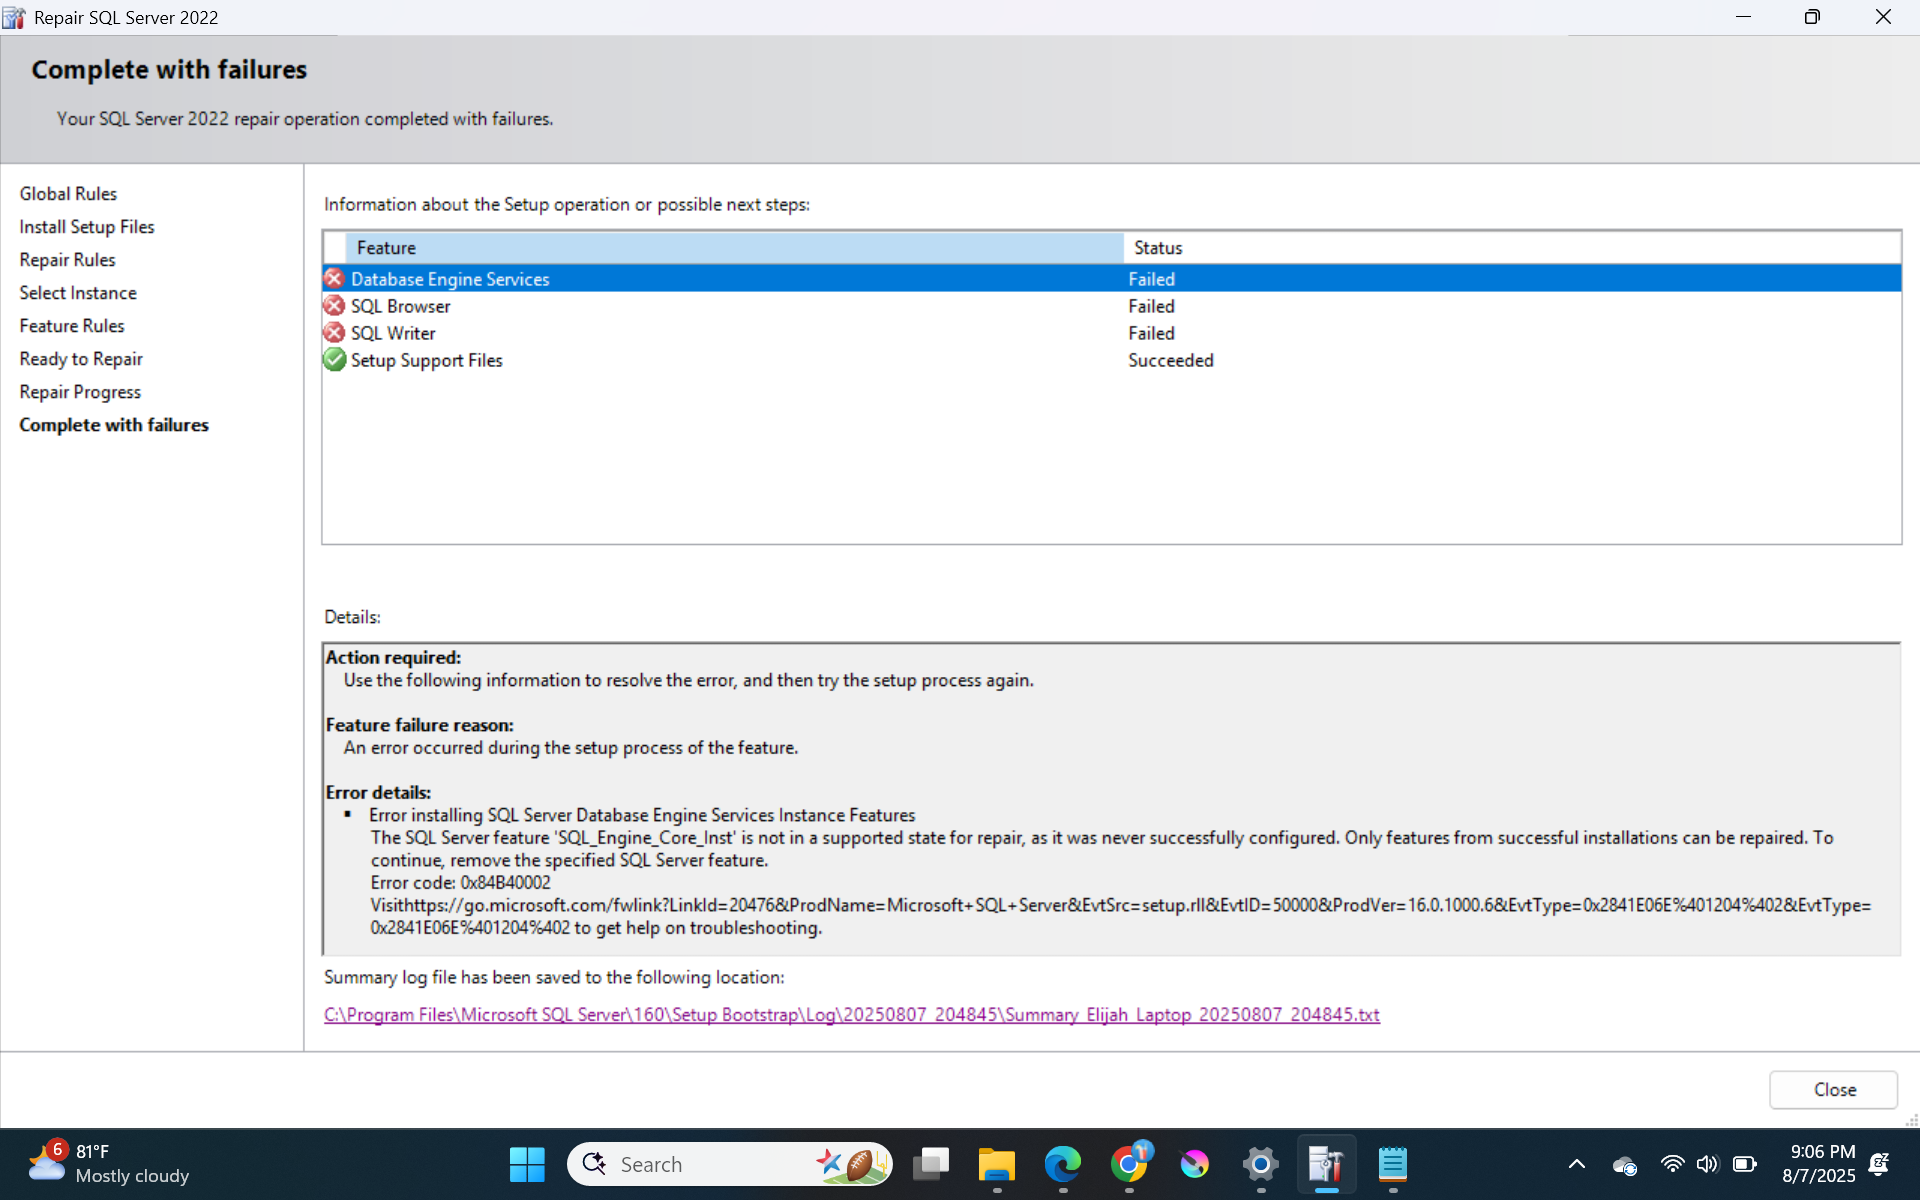Click the green success icon for Setup Support Files

[x=334, y=360]
